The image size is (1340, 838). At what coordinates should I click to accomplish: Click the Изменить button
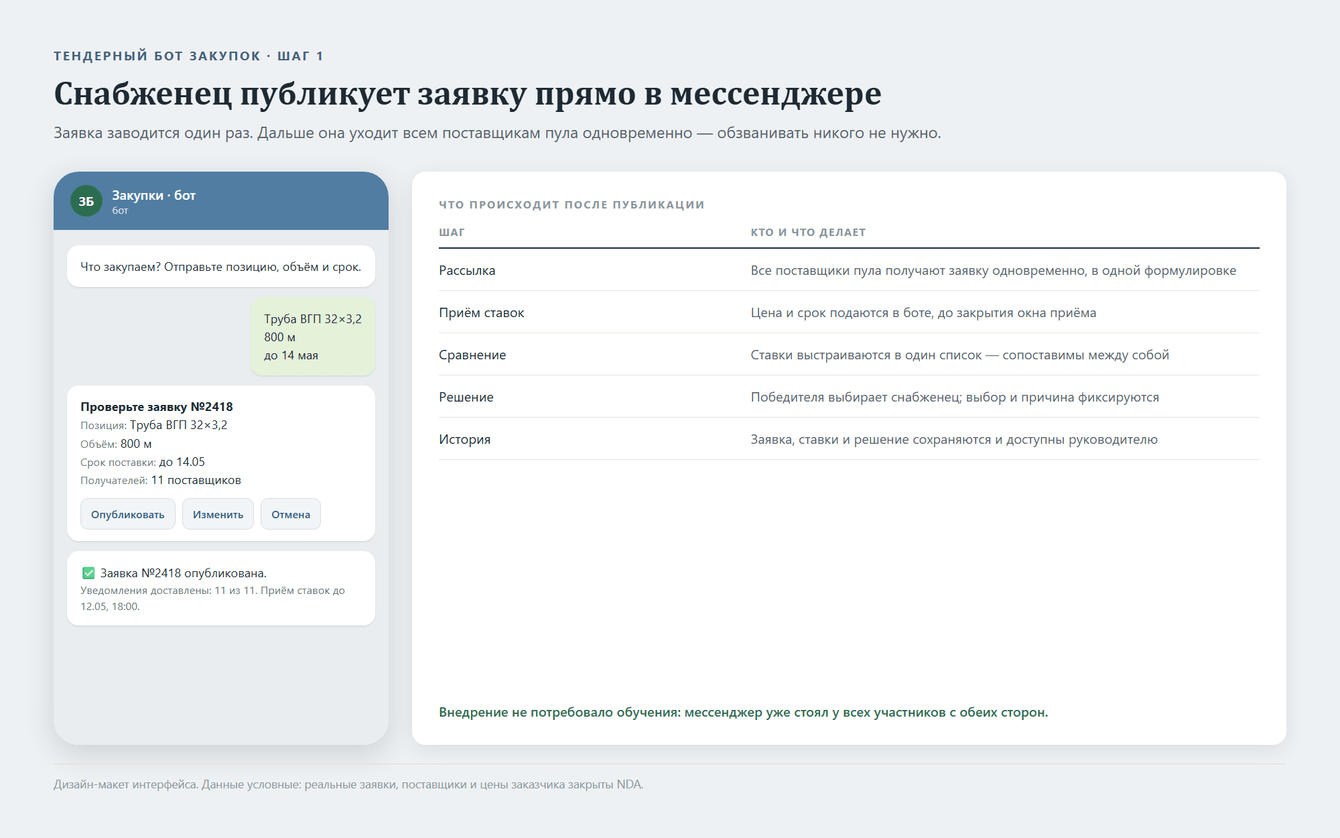pyautogui.click(x=218, y=514)
